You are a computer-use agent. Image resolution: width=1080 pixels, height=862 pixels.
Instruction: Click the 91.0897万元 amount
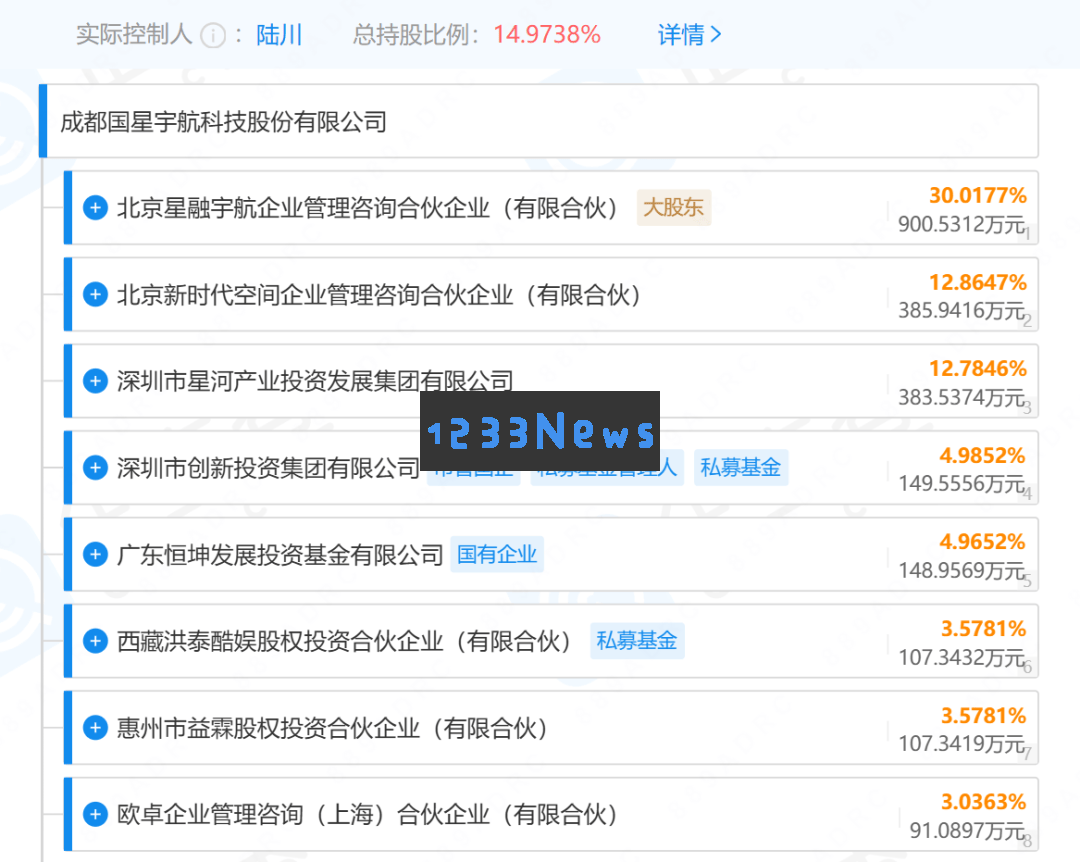coord(968,831)
